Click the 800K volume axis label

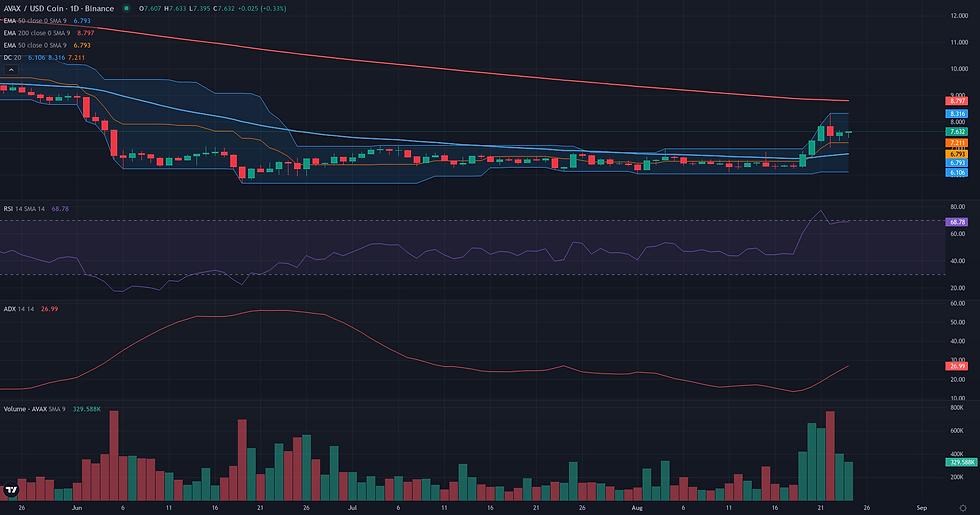[956, 408]
